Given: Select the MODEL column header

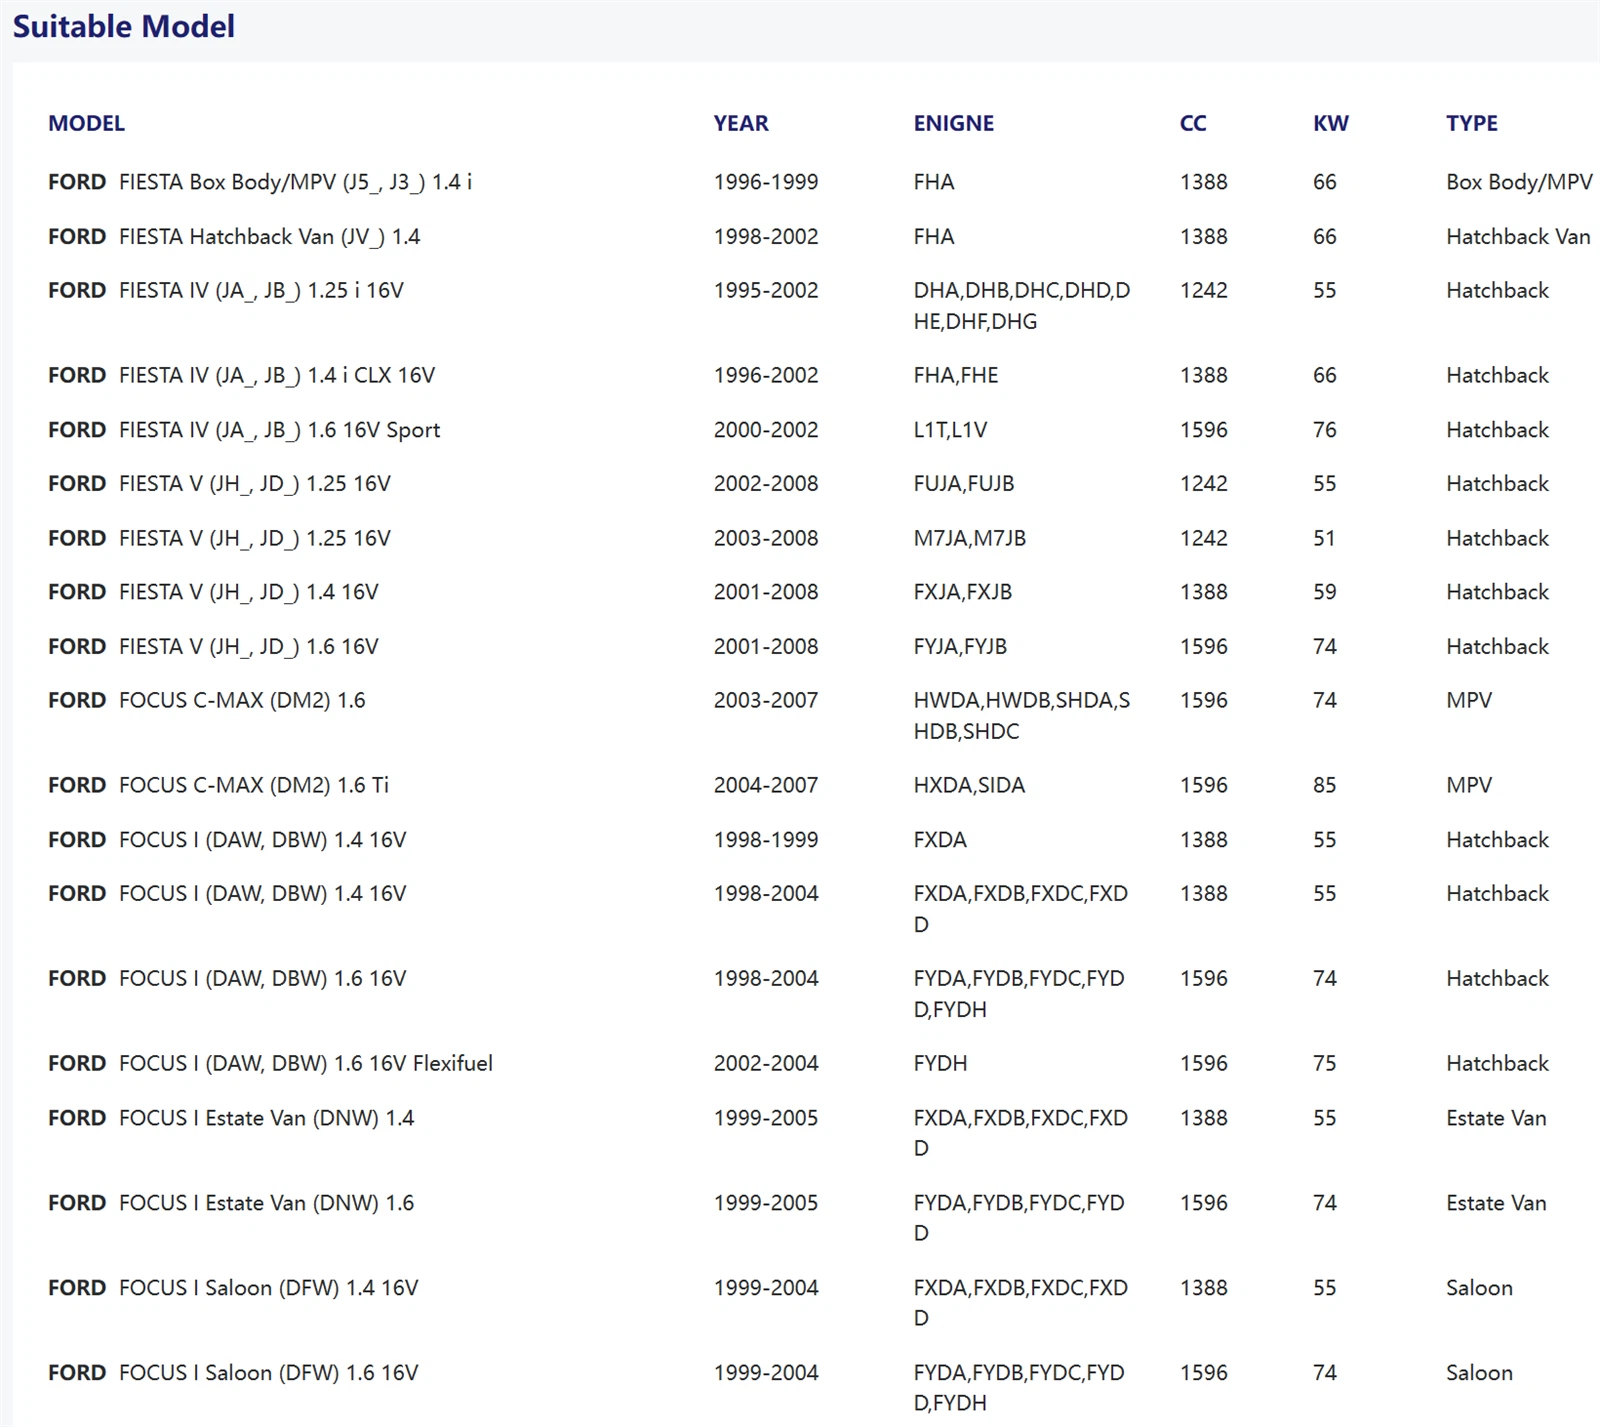Looking at the screenshot, I should tap(86, 123).
